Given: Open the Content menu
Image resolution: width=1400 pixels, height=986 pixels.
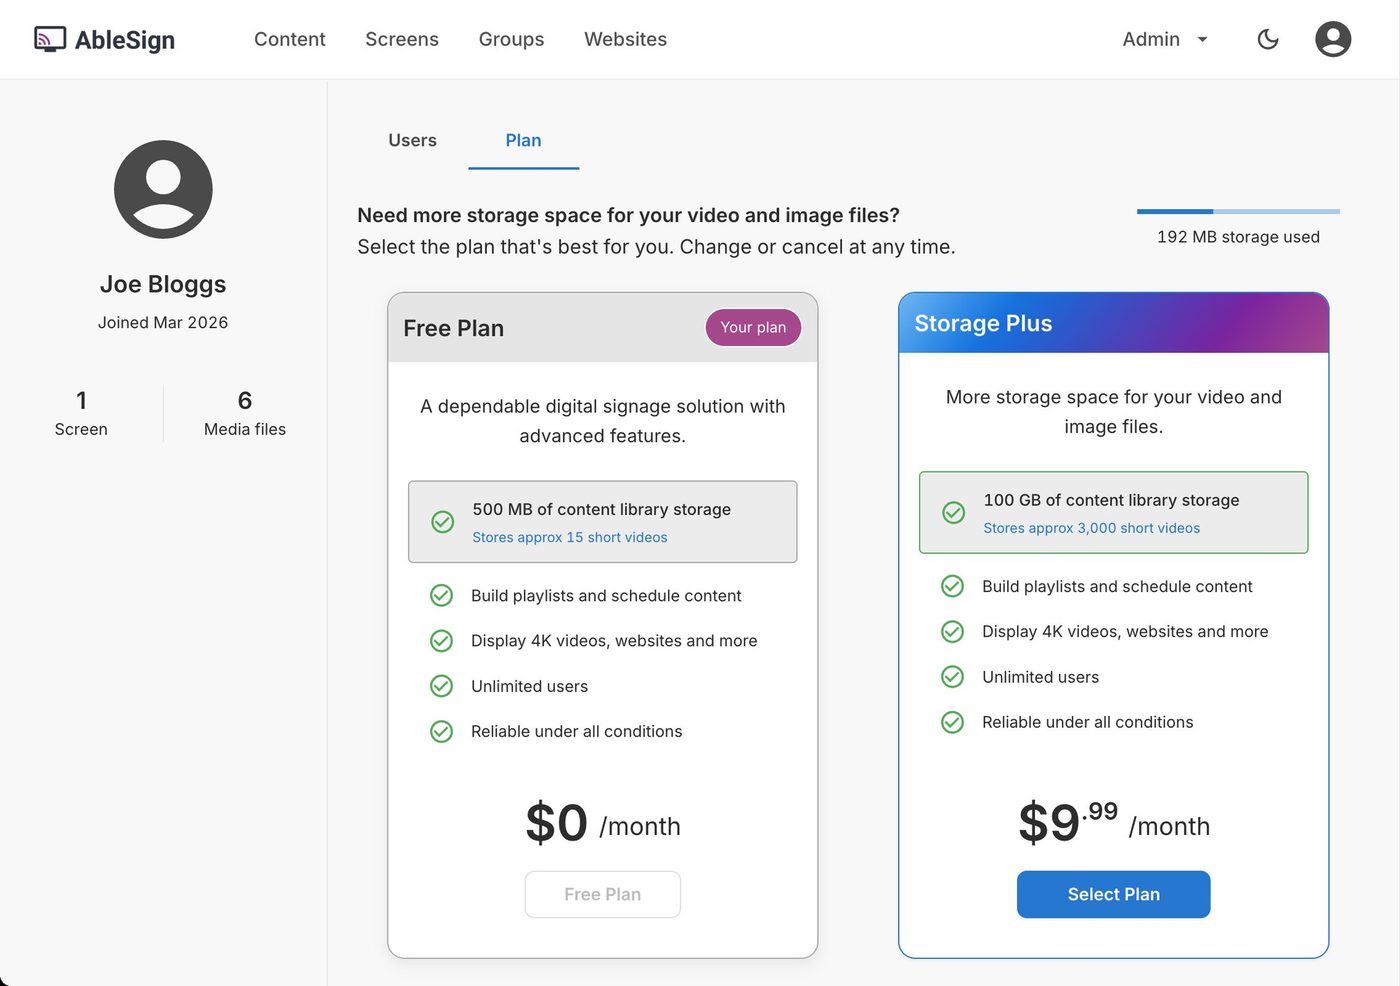Looking at the screenshot, I should point(290,39).
